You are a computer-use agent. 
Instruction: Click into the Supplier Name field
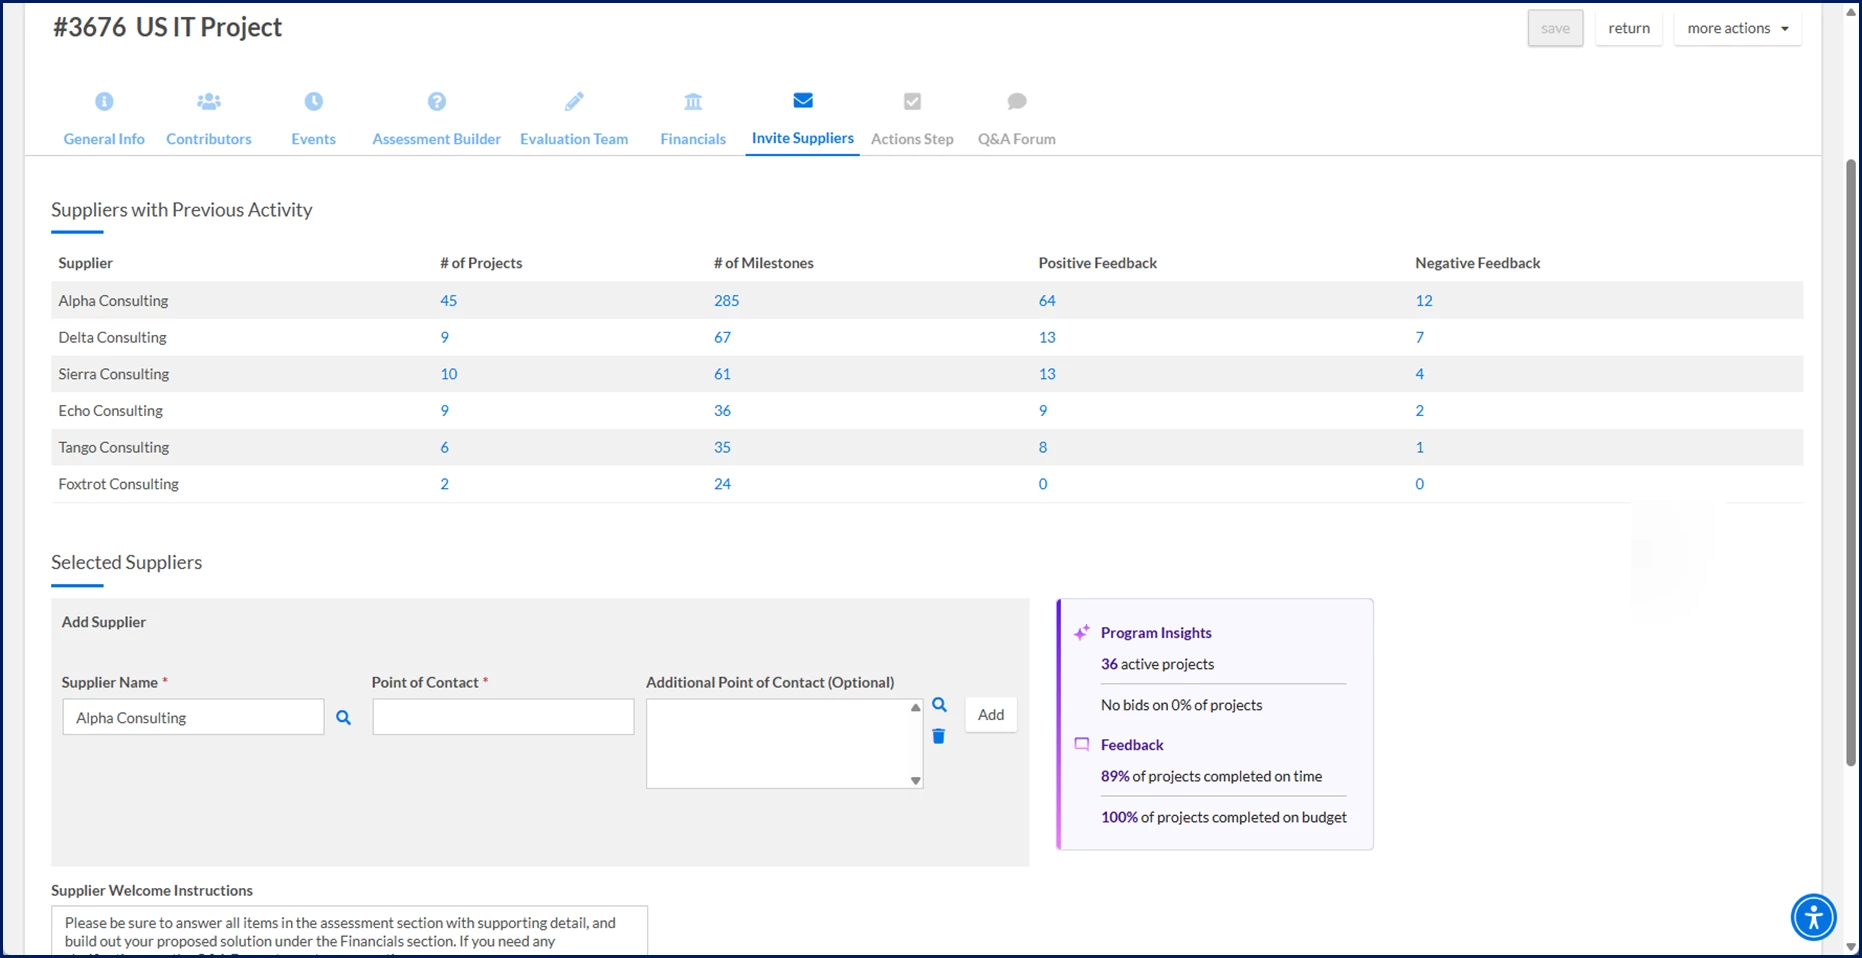[193, 717]
